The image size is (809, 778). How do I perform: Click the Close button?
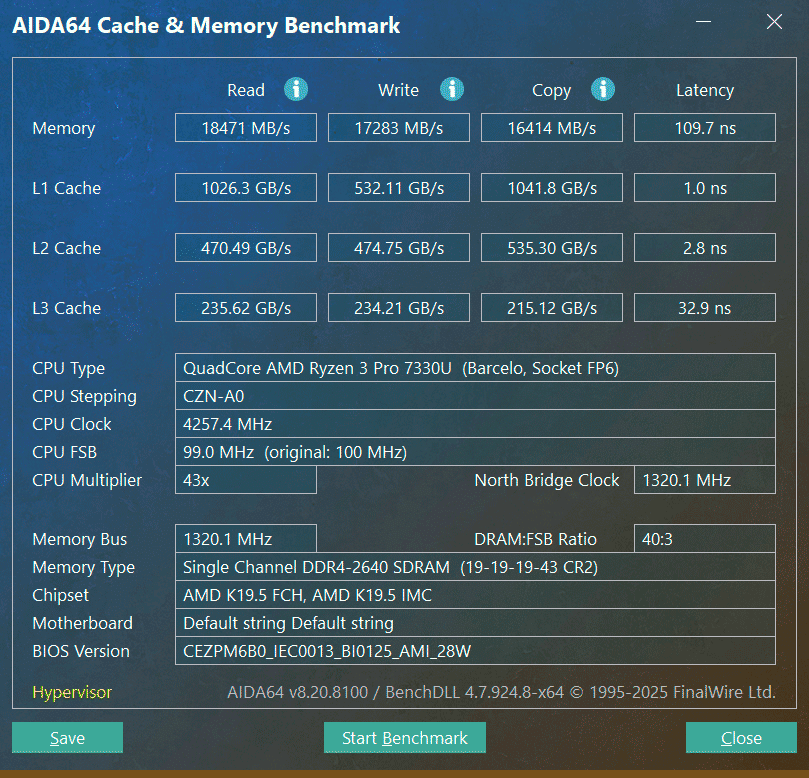click(741, 737)
